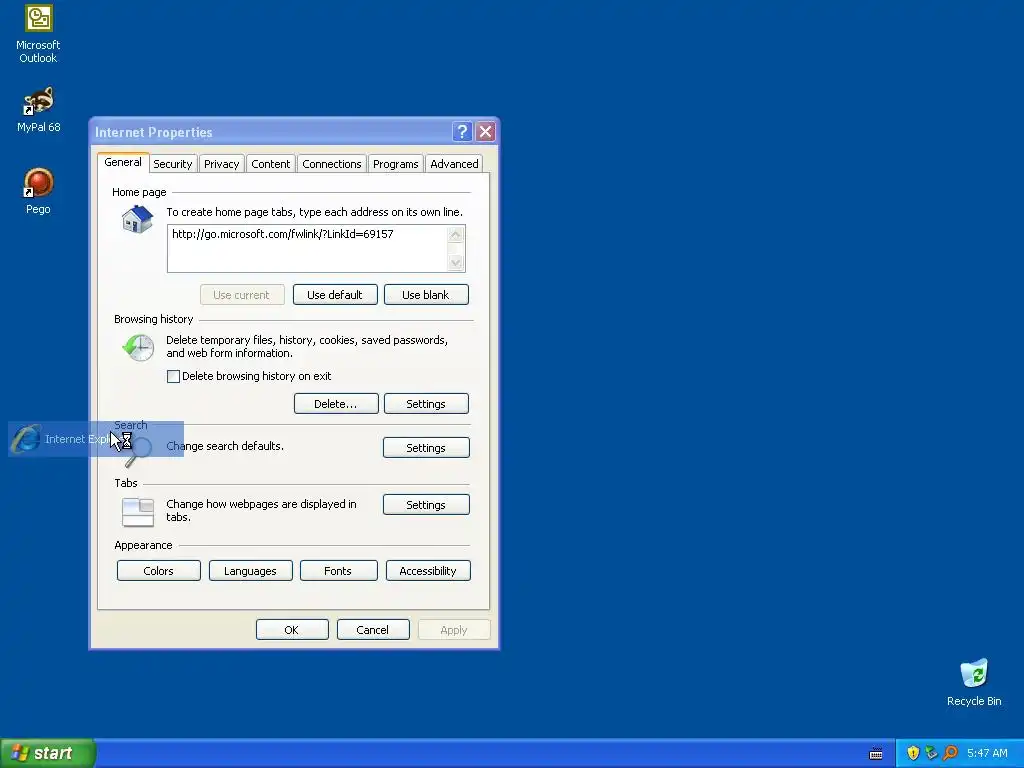Click the home page box scroll up arrow
This screenshot has height=768, width=1024.
point(456,235)
